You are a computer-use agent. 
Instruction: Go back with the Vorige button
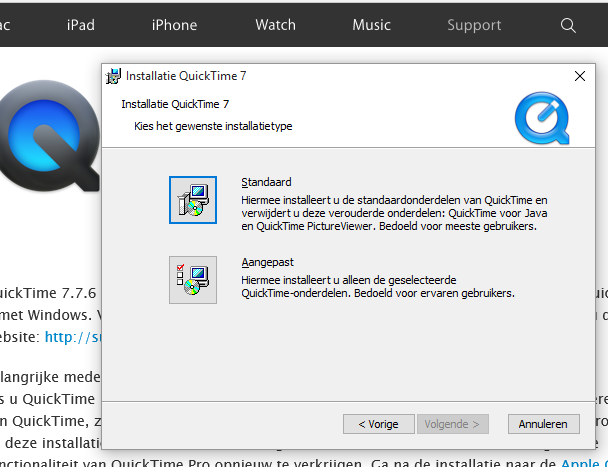click(x=378, y=424)
